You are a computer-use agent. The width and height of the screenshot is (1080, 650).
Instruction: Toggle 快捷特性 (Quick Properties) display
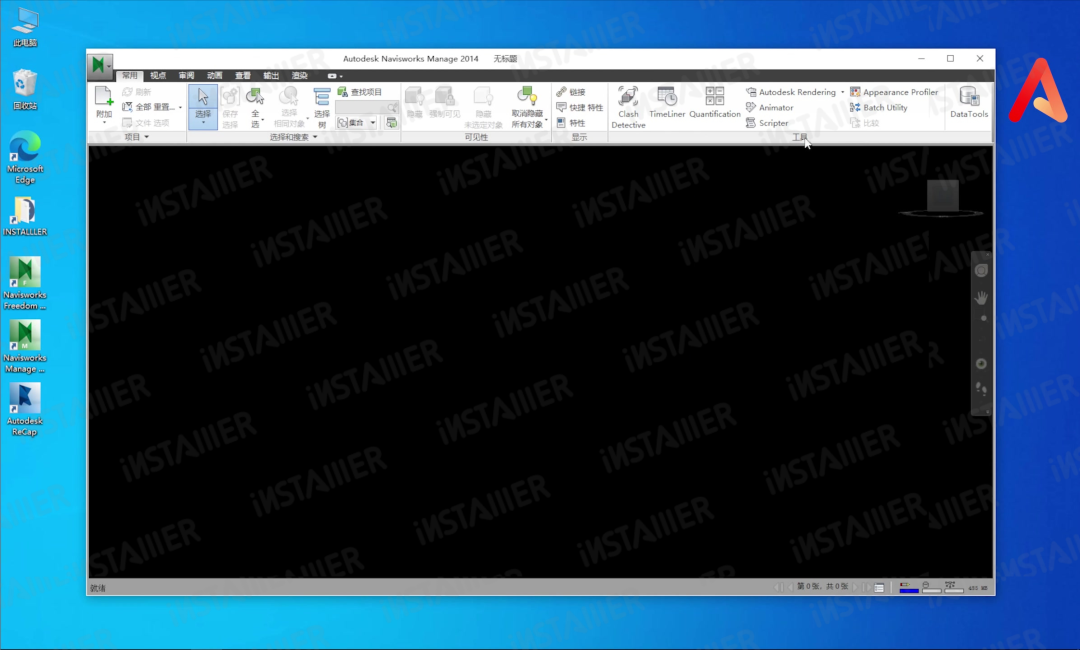[x=579, y=107]
